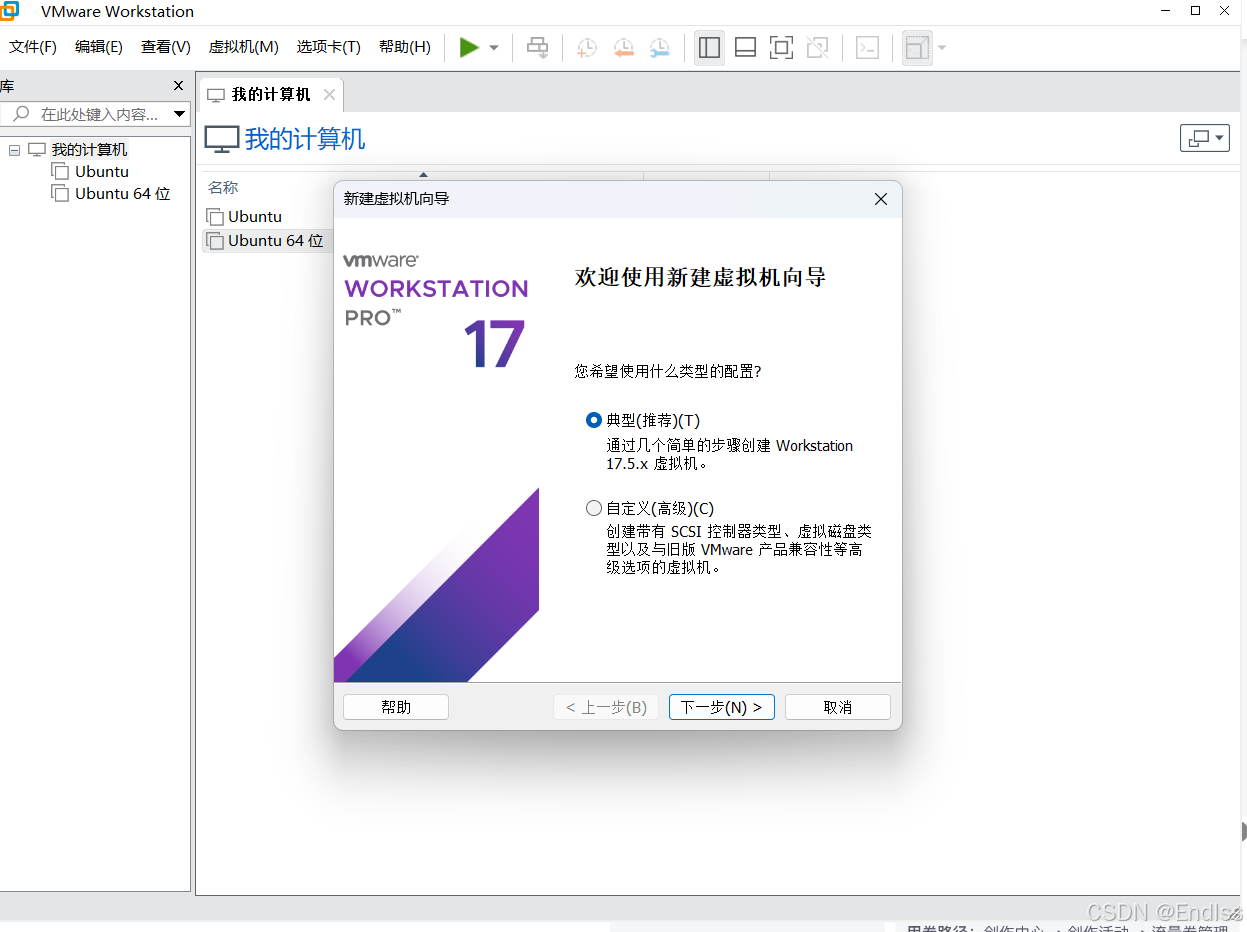Select Ubuntu 64 位 in library tree

pyautogui.click(x=122, y=194)
